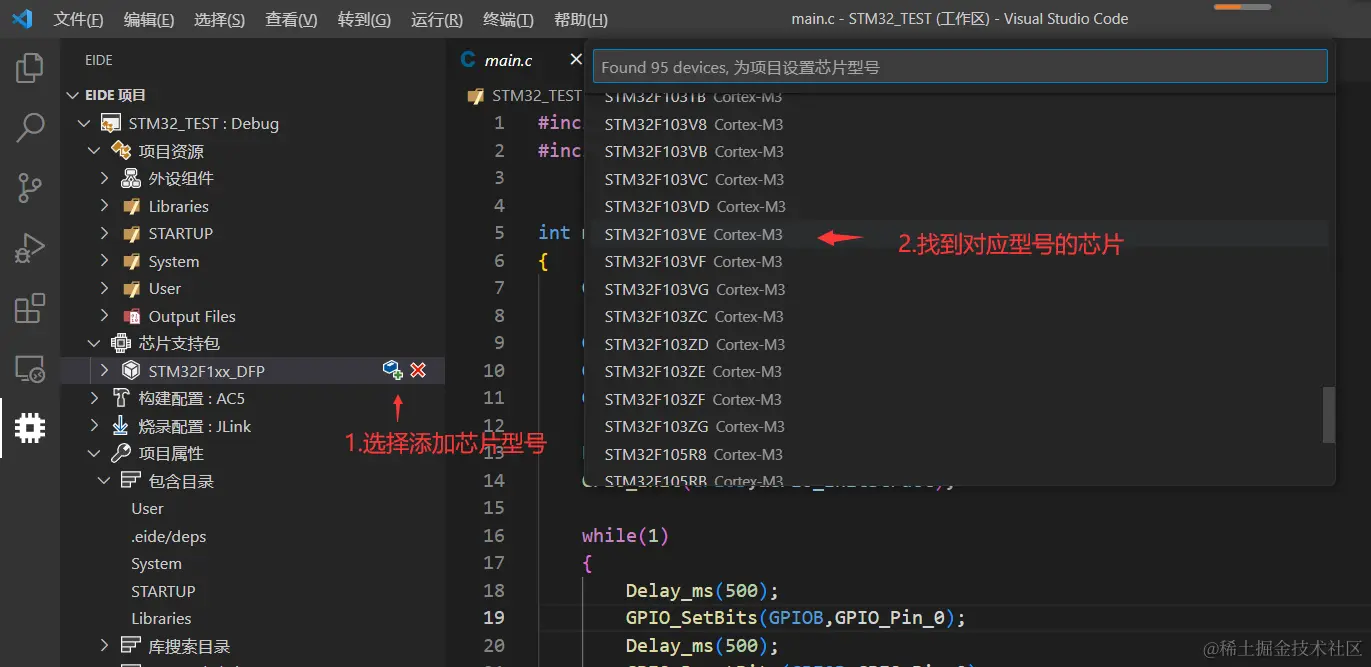Click the chip model search input field
Viewport: 1371px width, 667px height.
pos(960,67)
